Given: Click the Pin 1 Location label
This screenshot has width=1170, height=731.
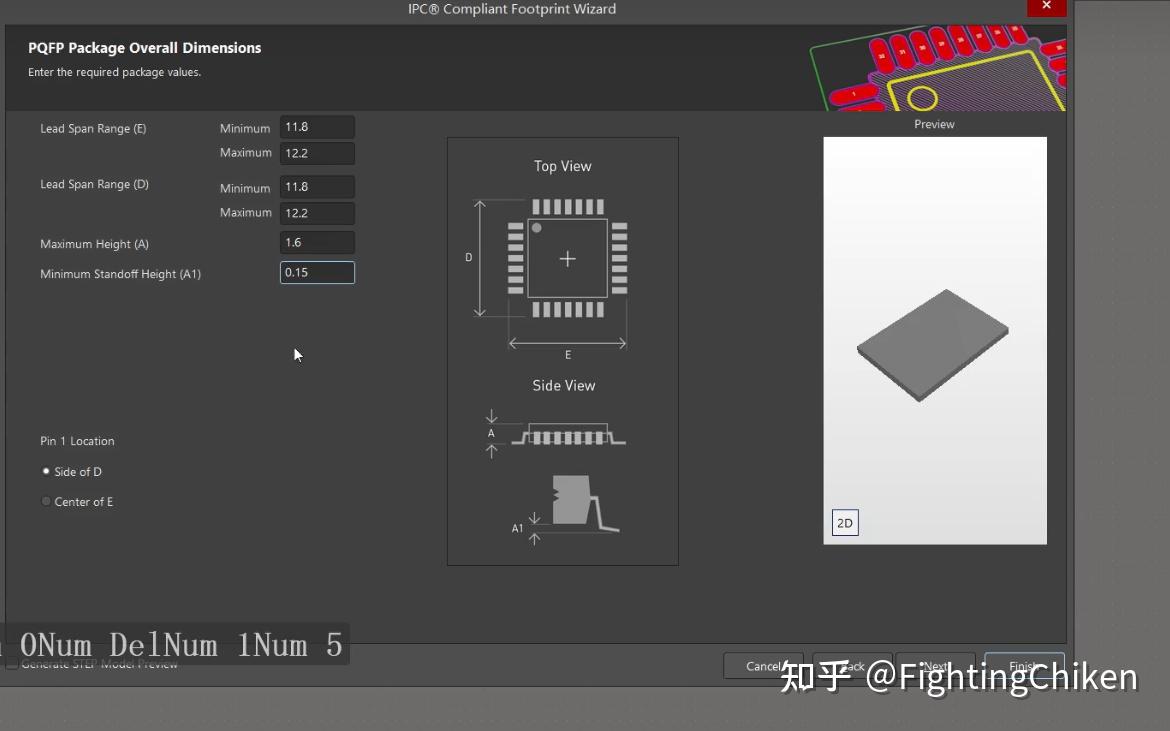Looking at the screenshot, I should pos(78,441).
